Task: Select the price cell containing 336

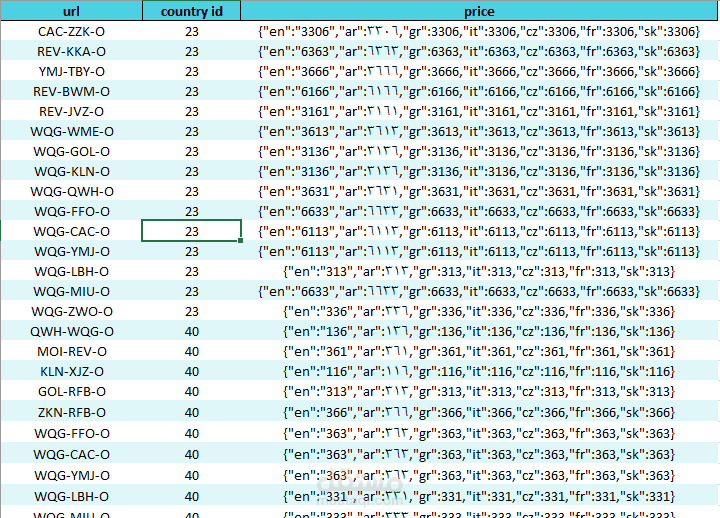Action: pos(479,311)
